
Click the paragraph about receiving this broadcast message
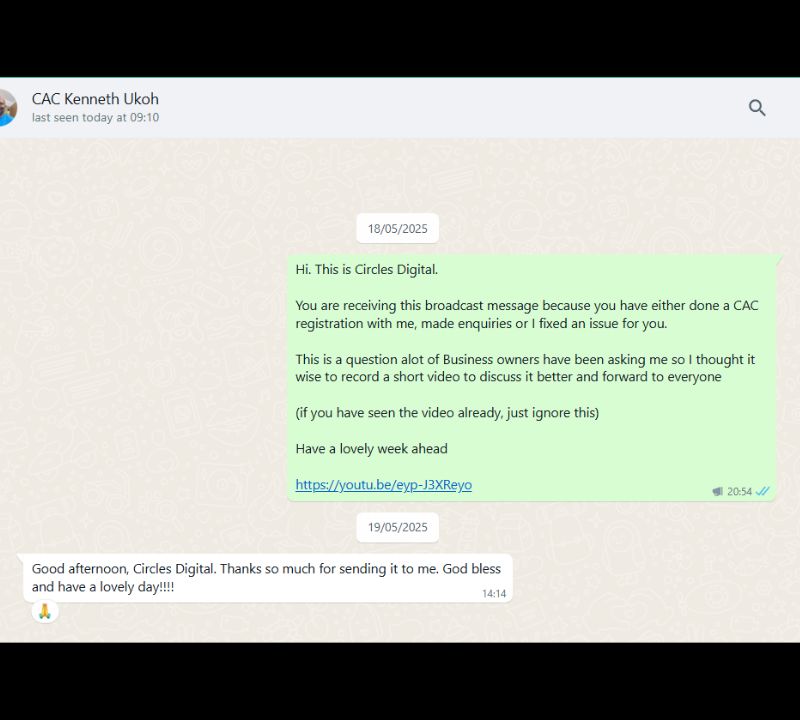pos(527,314)
